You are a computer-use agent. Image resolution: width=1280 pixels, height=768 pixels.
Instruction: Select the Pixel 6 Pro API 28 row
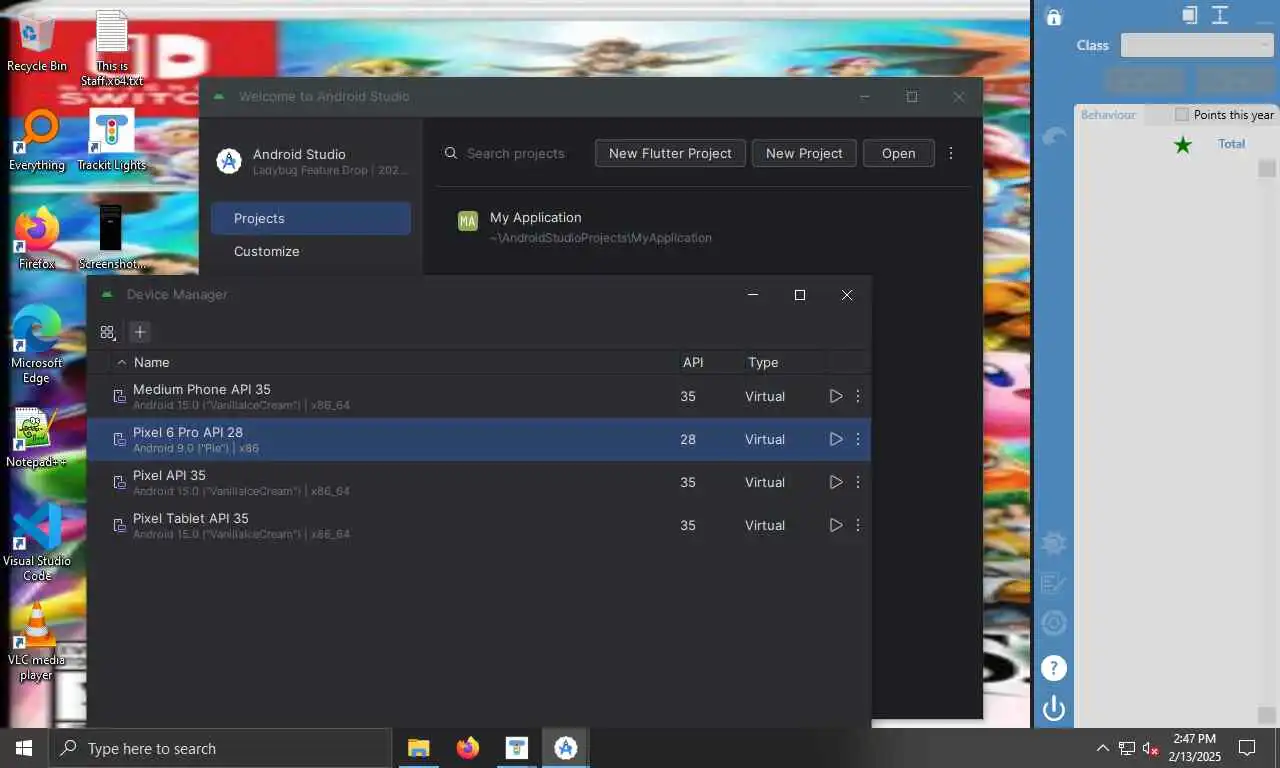click(x=478, y=439)
